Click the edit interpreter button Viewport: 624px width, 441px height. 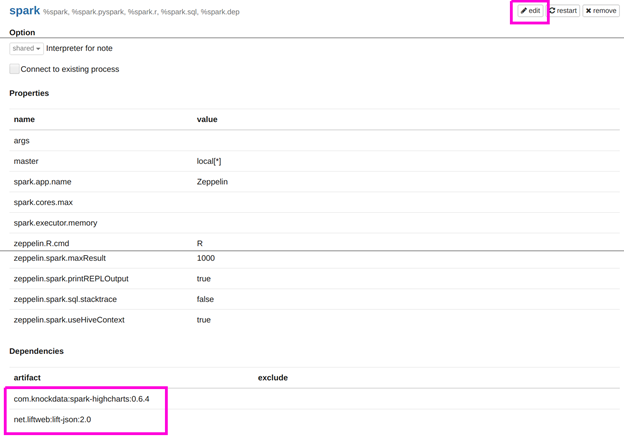pyautogui.click(x=530, y=11)
